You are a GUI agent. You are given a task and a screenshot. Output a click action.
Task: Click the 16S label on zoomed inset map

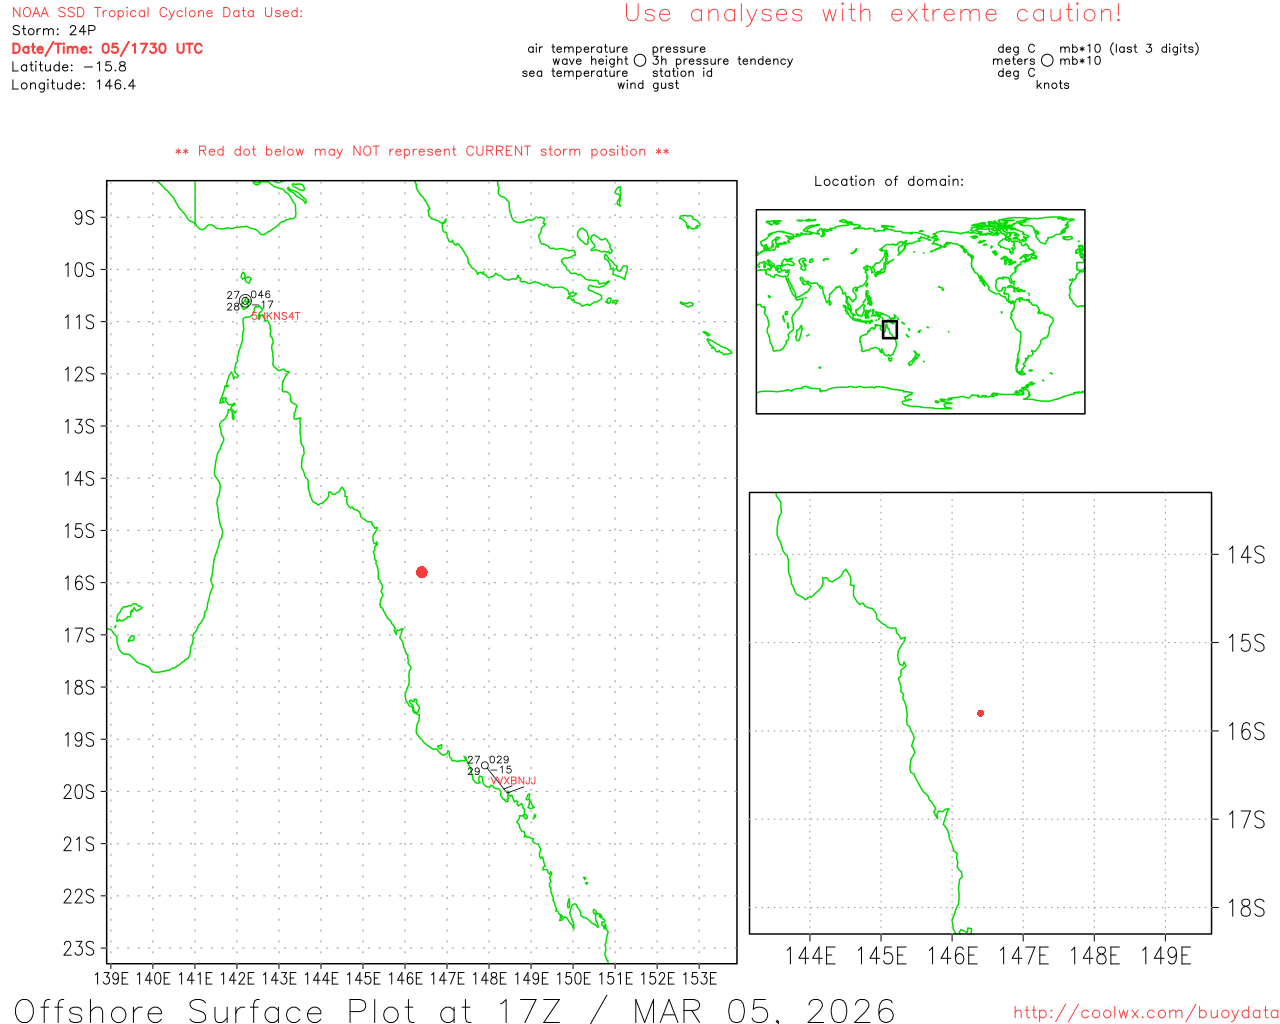click(x=1246, y=732)
